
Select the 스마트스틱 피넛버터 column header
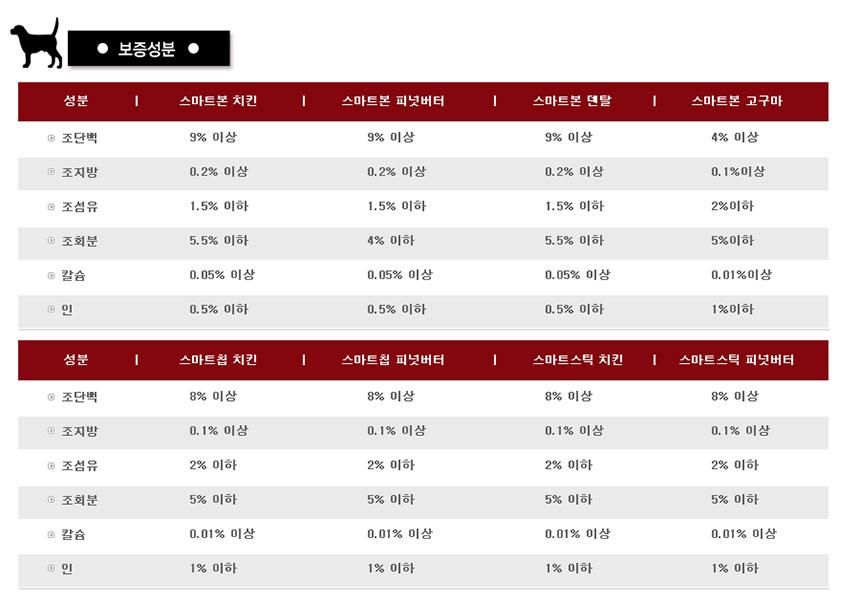tap(736, 359)
